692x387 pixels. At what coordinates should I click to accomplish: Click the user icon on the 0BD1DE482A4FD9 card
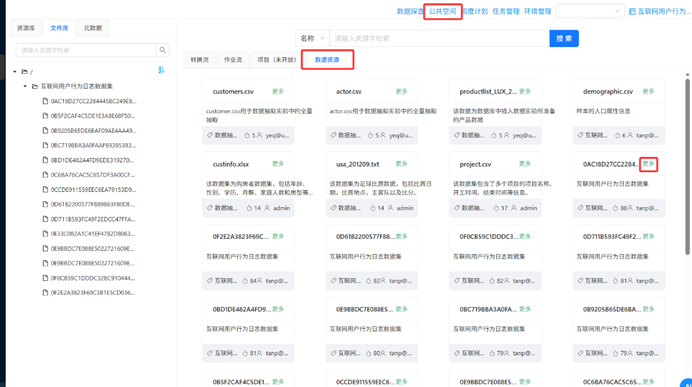[259, 353]
